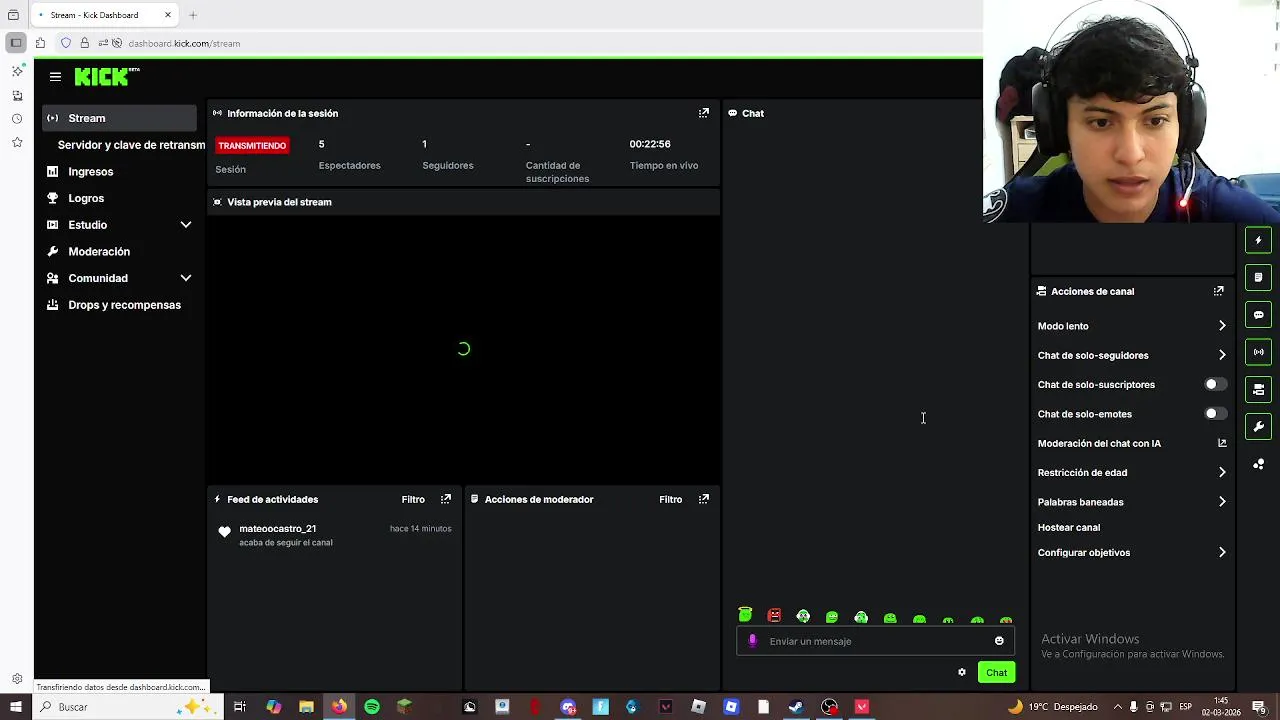Screen dimensions: 1280x720
Task: Open a new browser tab
Action: tap(193, 15)
